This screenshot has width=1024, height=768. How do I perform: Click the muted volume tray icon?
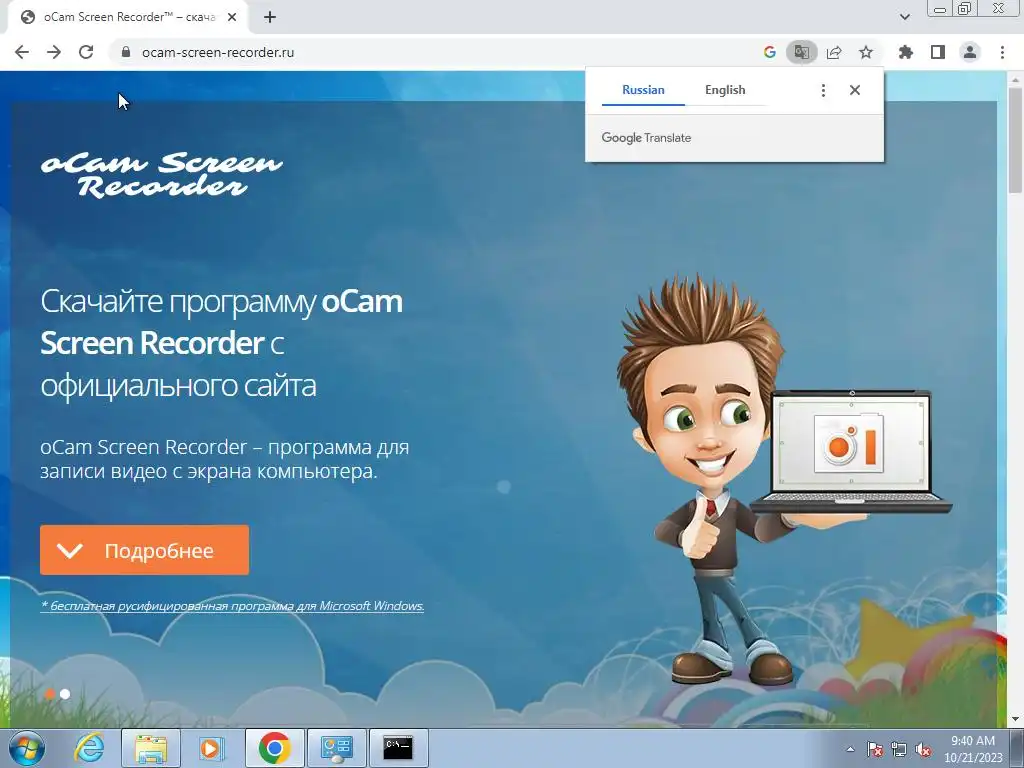point(923,749)
